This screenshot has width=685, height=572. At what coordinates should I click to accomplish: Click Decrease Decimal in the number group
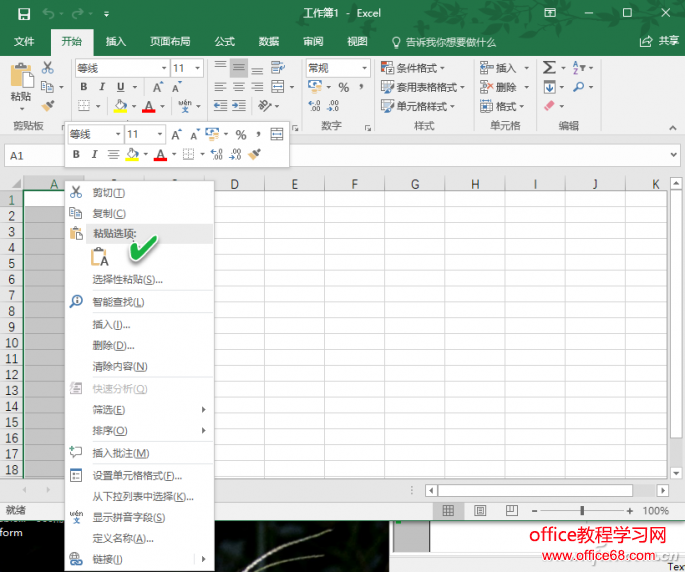coord(333,106)
